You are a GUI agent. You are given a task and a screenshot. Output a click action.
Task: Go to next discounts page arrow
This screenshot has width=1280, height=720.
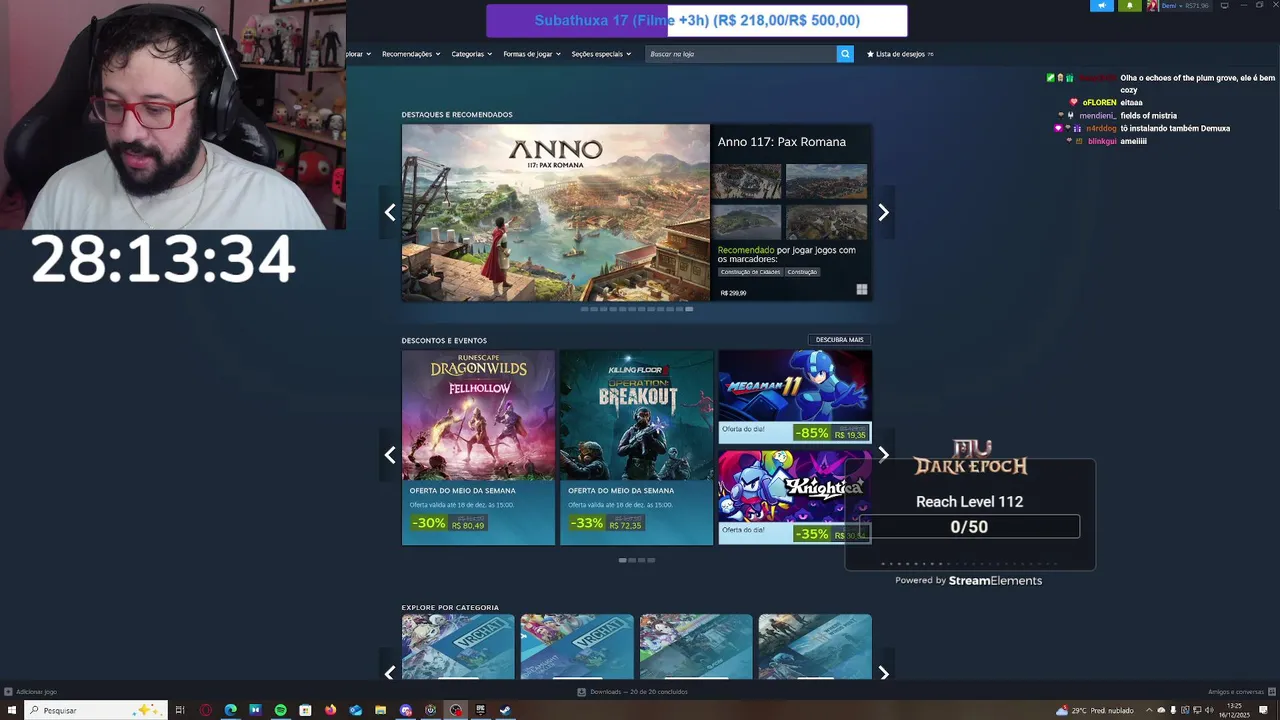[883, 455]
